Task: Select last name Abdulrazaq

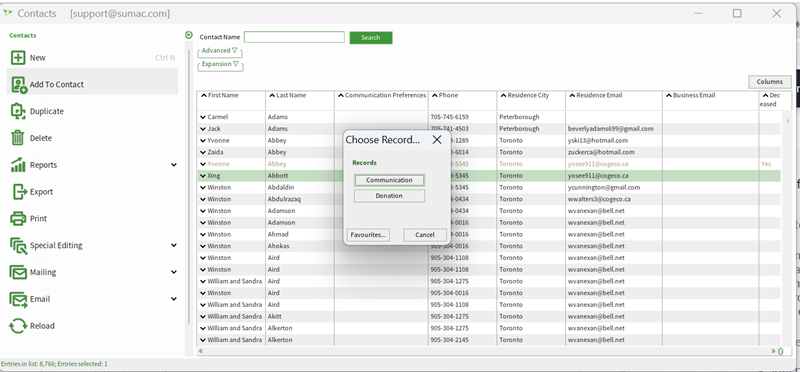Action: (x=284, y=200)
